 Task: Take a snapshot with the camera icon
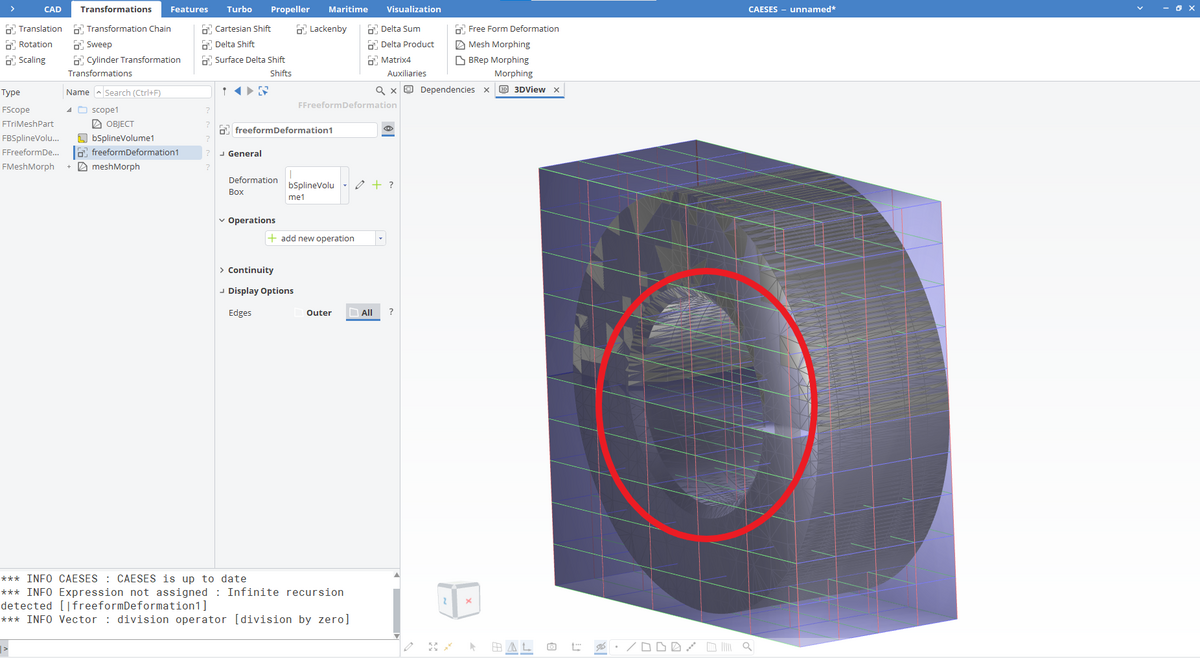[x=552, y=647]
